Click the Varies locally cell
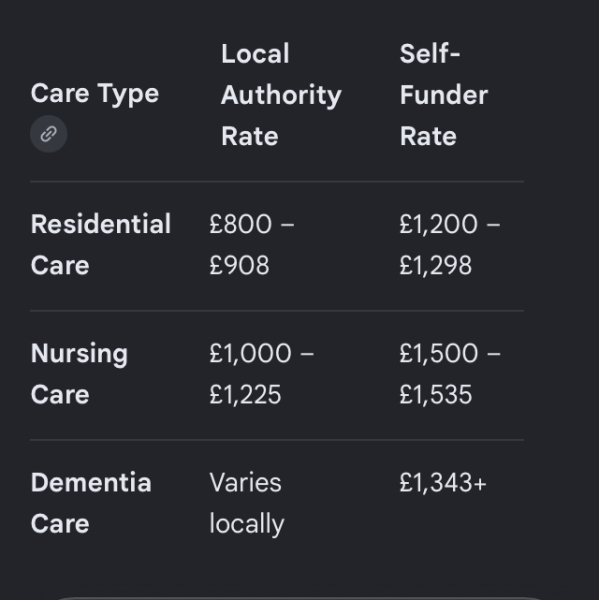599x600 pixels. tap(247, 503)
